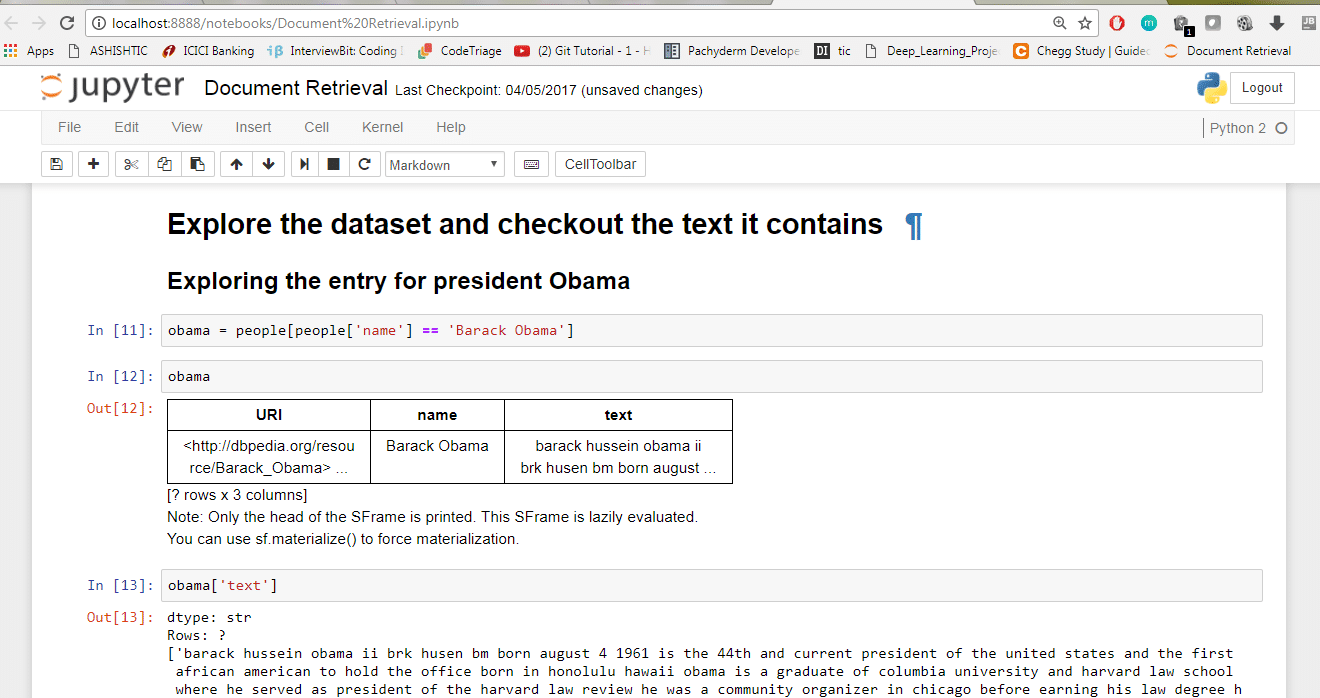
Task: Move selected cell up arrow
Action: pos(235,165)
